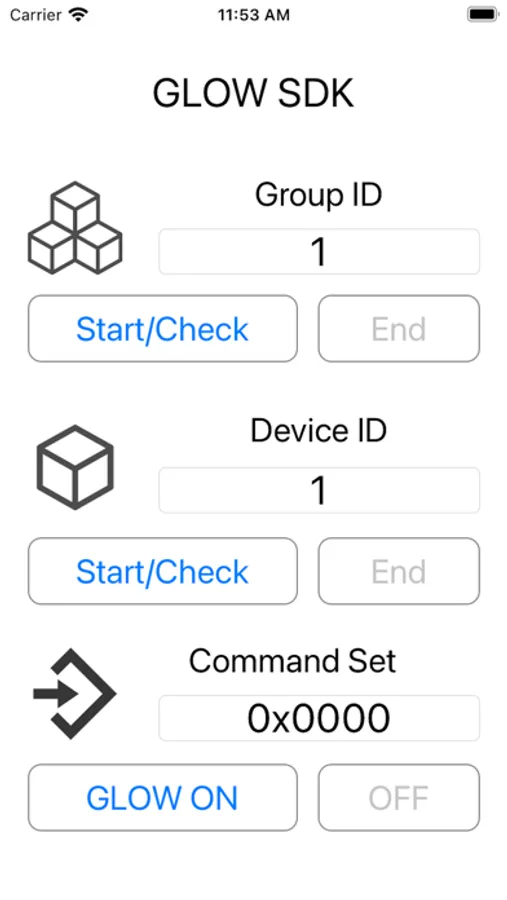This screenshot has width=507, height=900.
Task: Tap the arrow-into-diamond Command Set icon
Action: tap(75, 694)
